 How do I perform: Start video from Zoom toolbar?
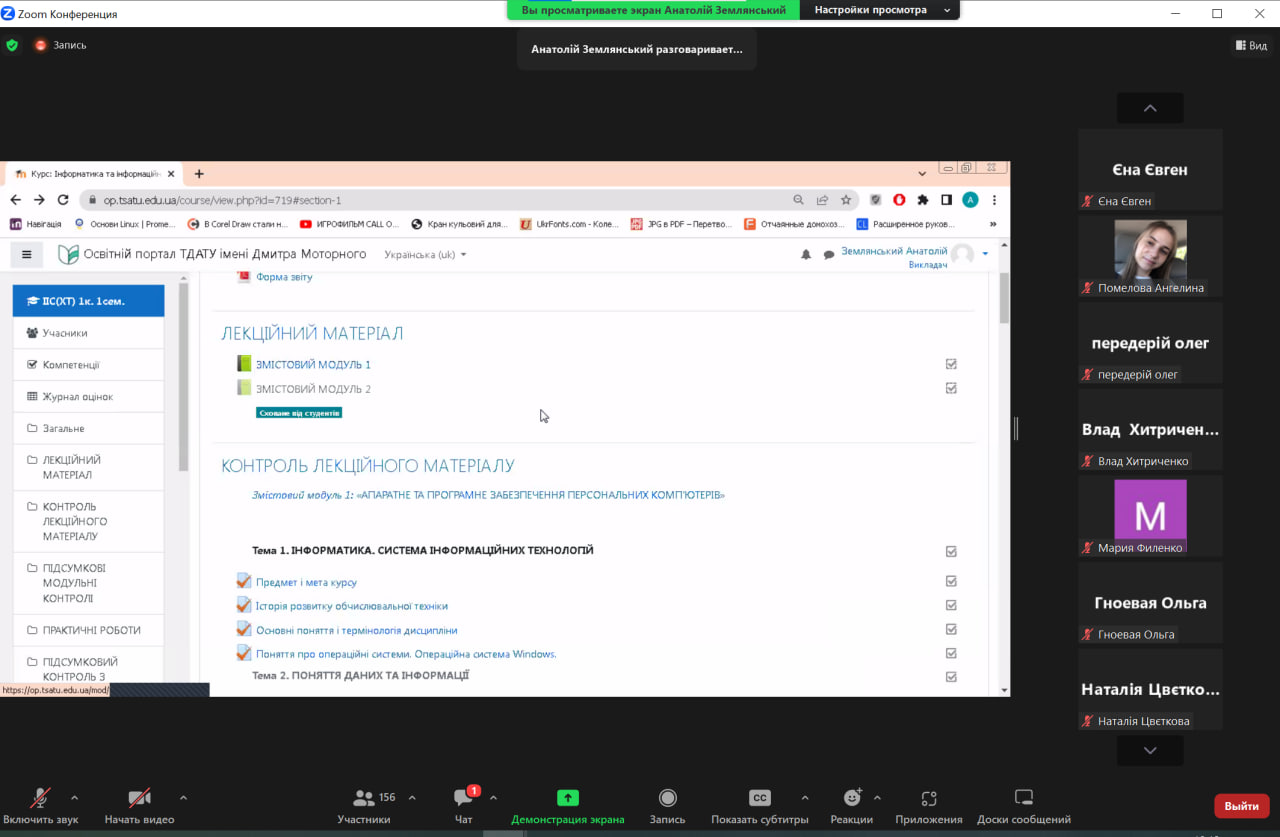(139, 799)
